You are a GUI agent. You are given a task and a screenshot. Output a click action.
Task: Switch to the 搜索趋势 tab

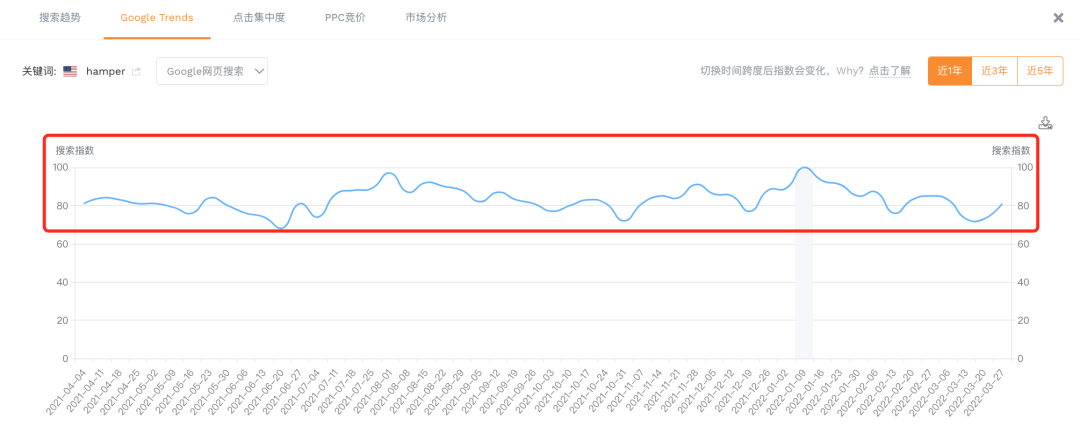[x=60, y=18]
